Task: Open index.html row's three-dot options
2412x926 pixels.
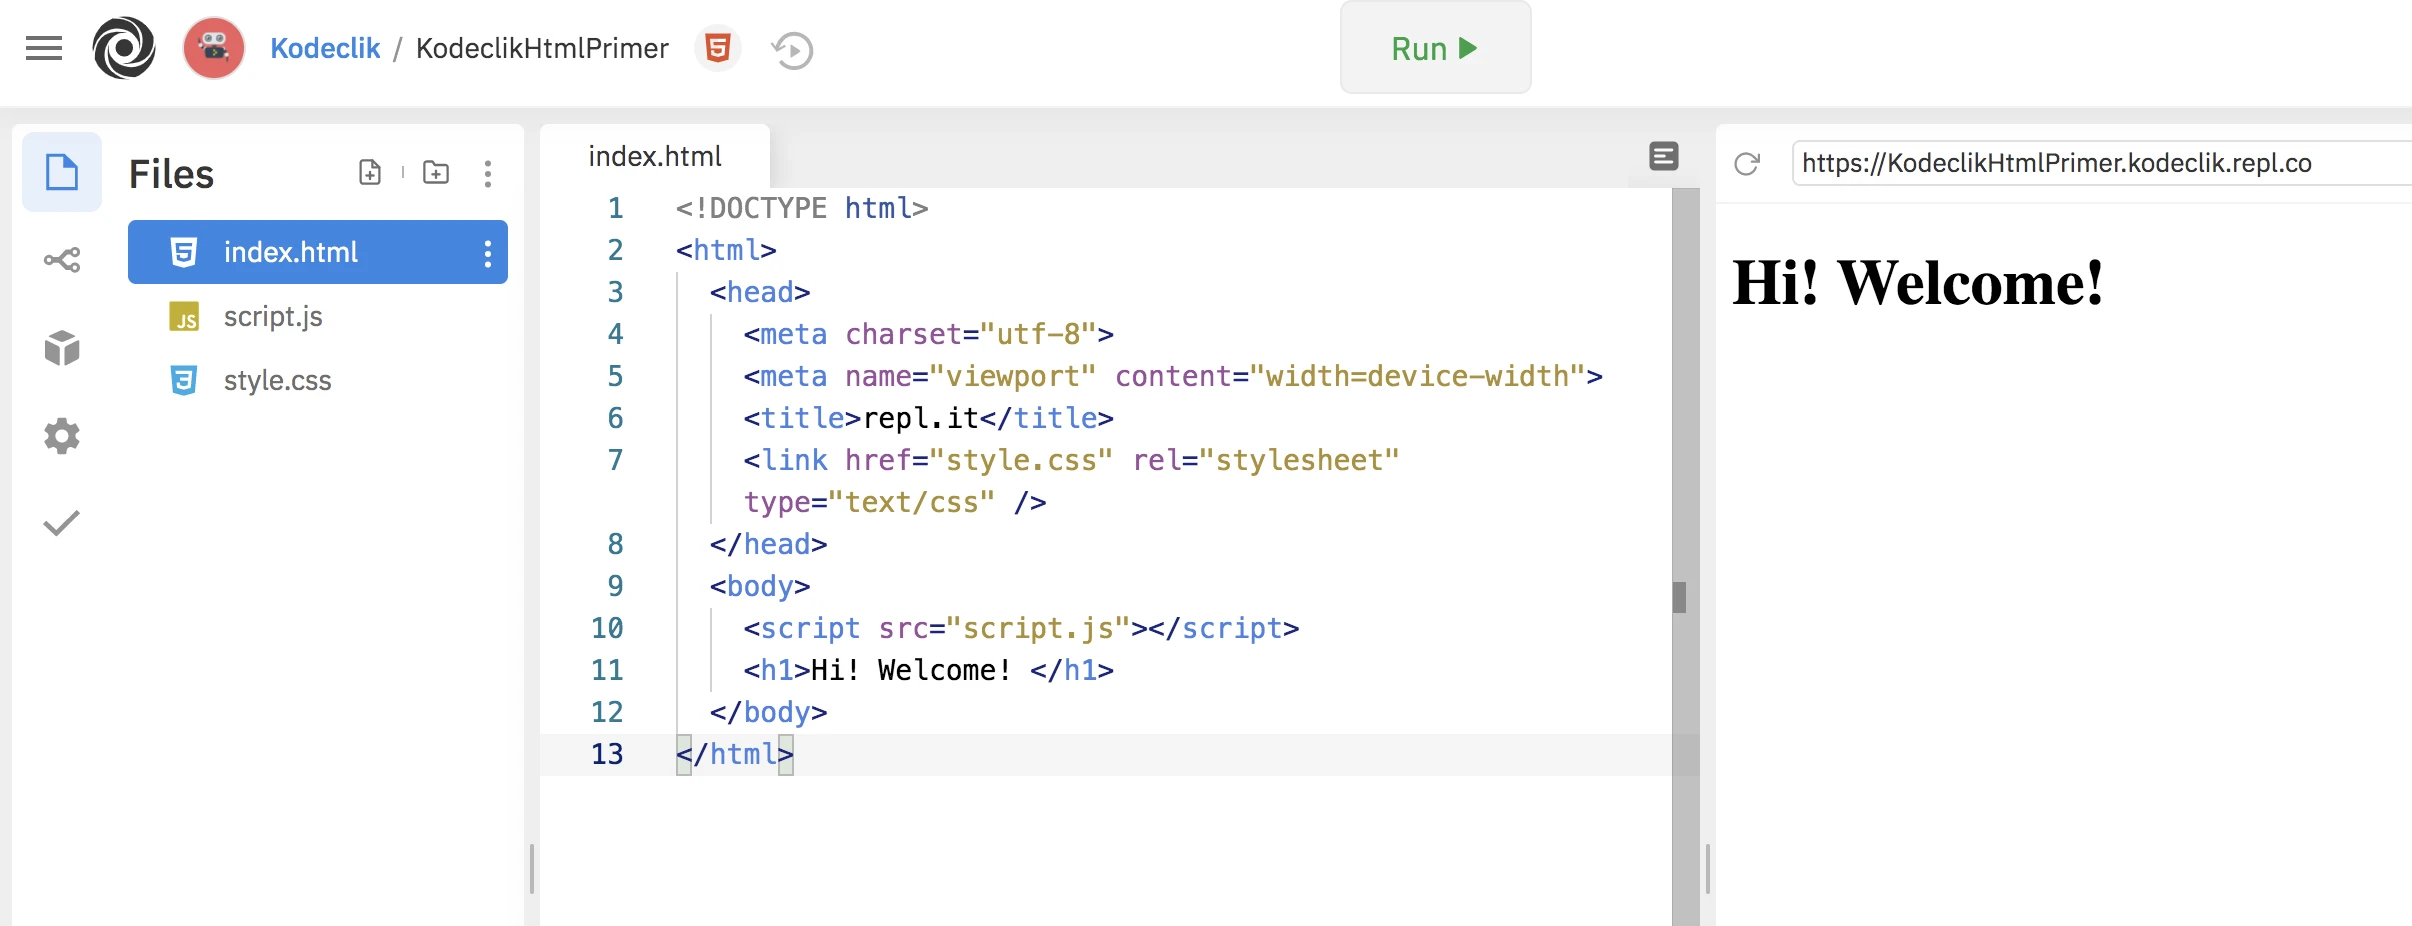Action: click(x=488, y=253)
